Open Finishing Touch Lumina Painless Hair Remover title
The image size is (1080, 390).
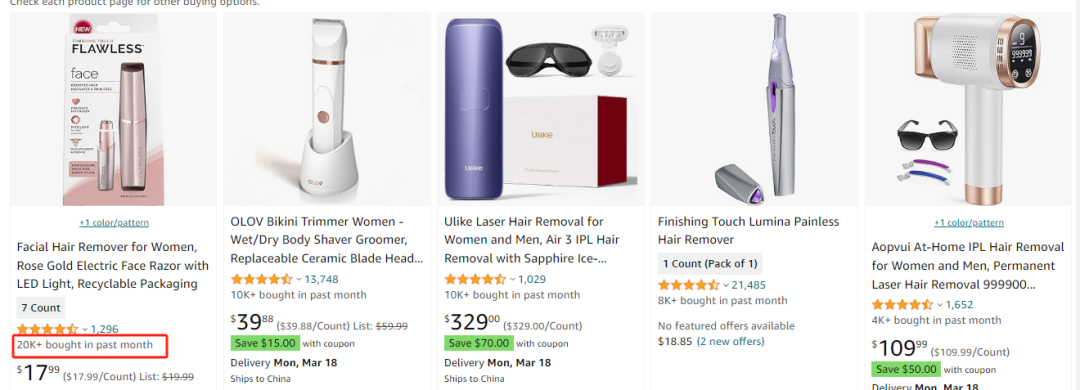click(749, 231)
